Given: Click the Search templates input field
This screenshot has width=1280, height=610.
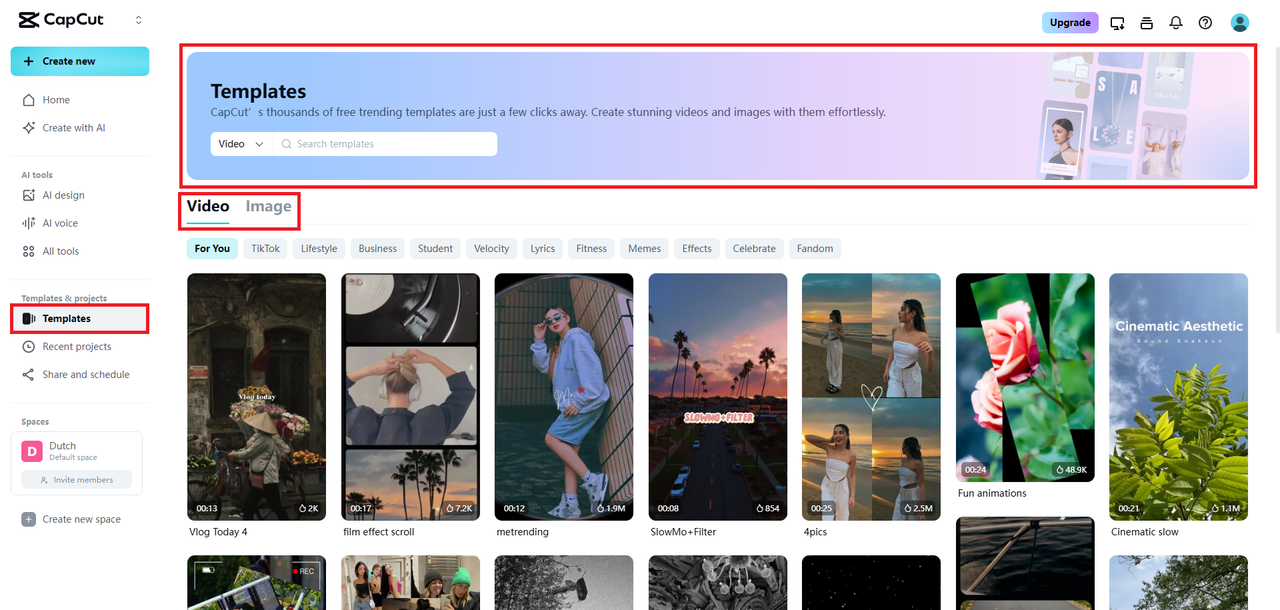Looking at the screenshot, I should point(390,144).
